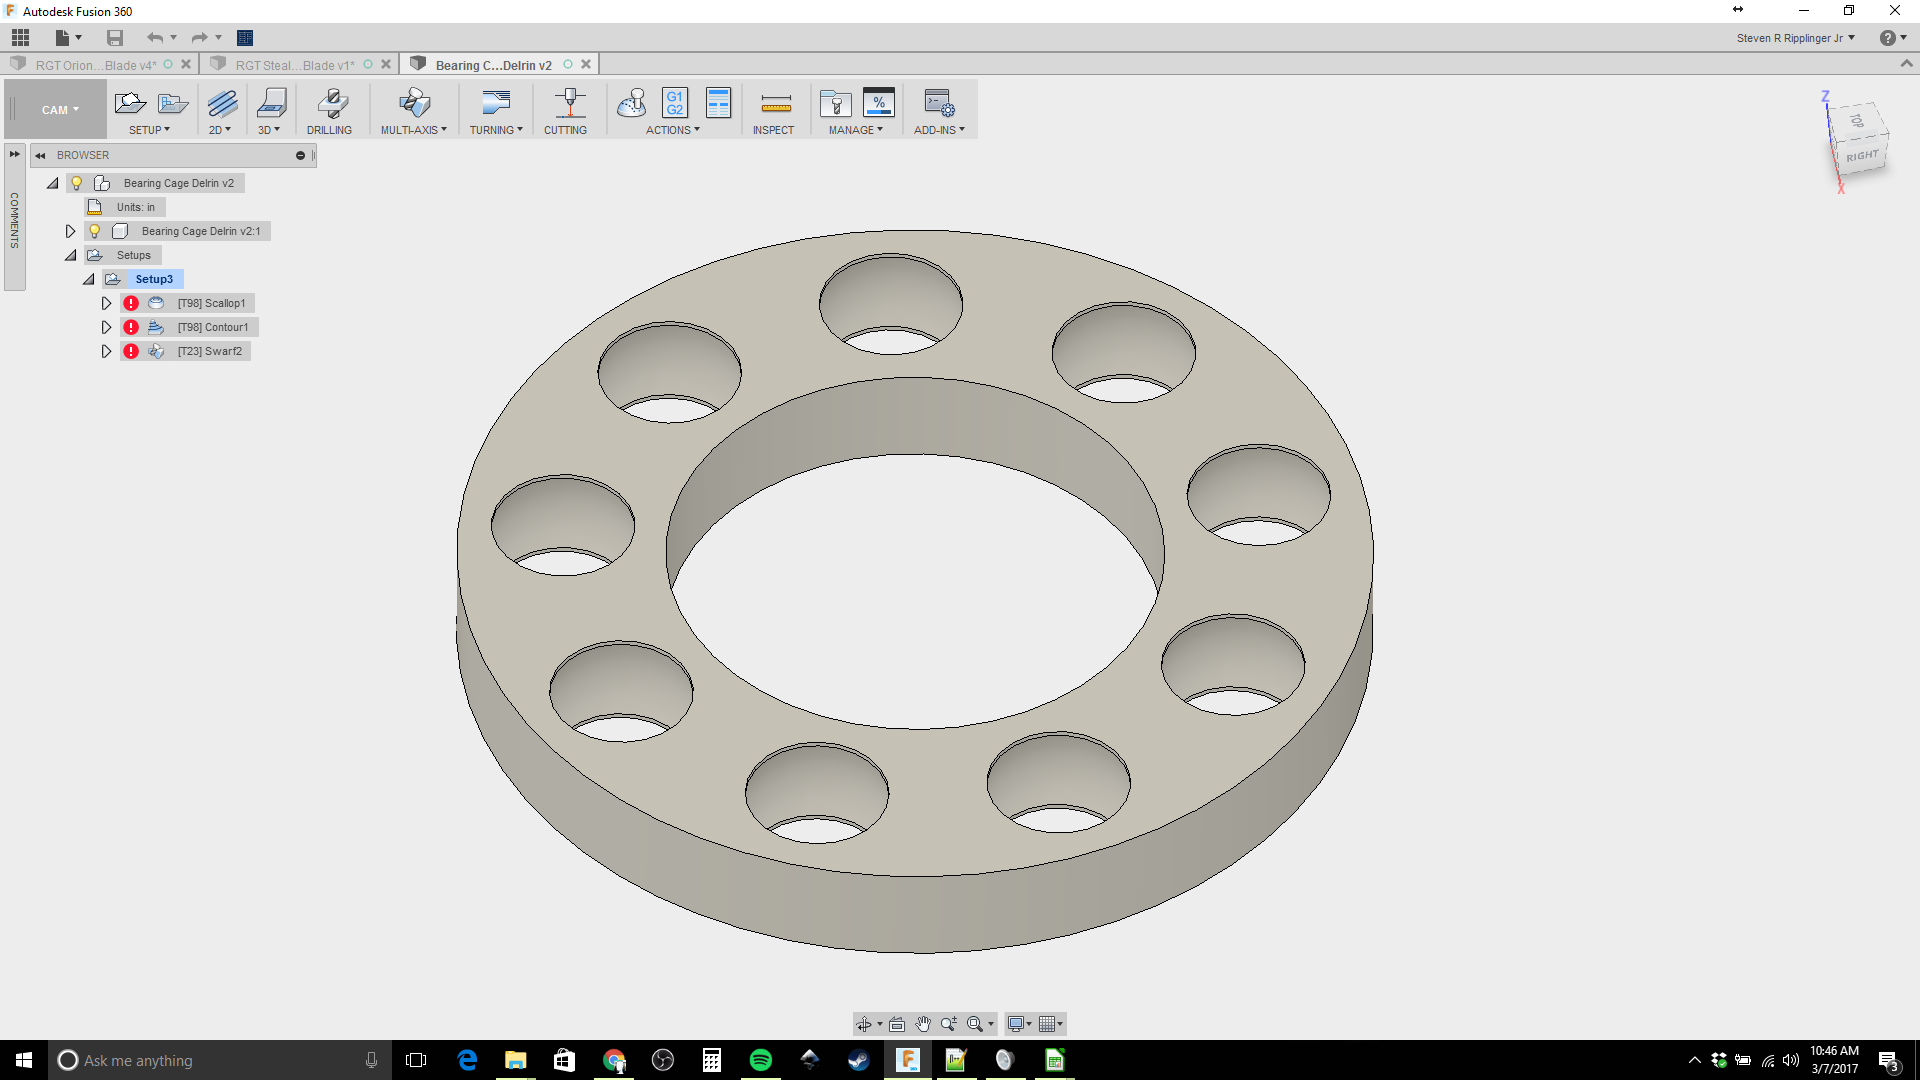Select the 2D Adaptive Clearing tool icon
The height and width of the screenshot is (1080, 1920).
(222, 103)
